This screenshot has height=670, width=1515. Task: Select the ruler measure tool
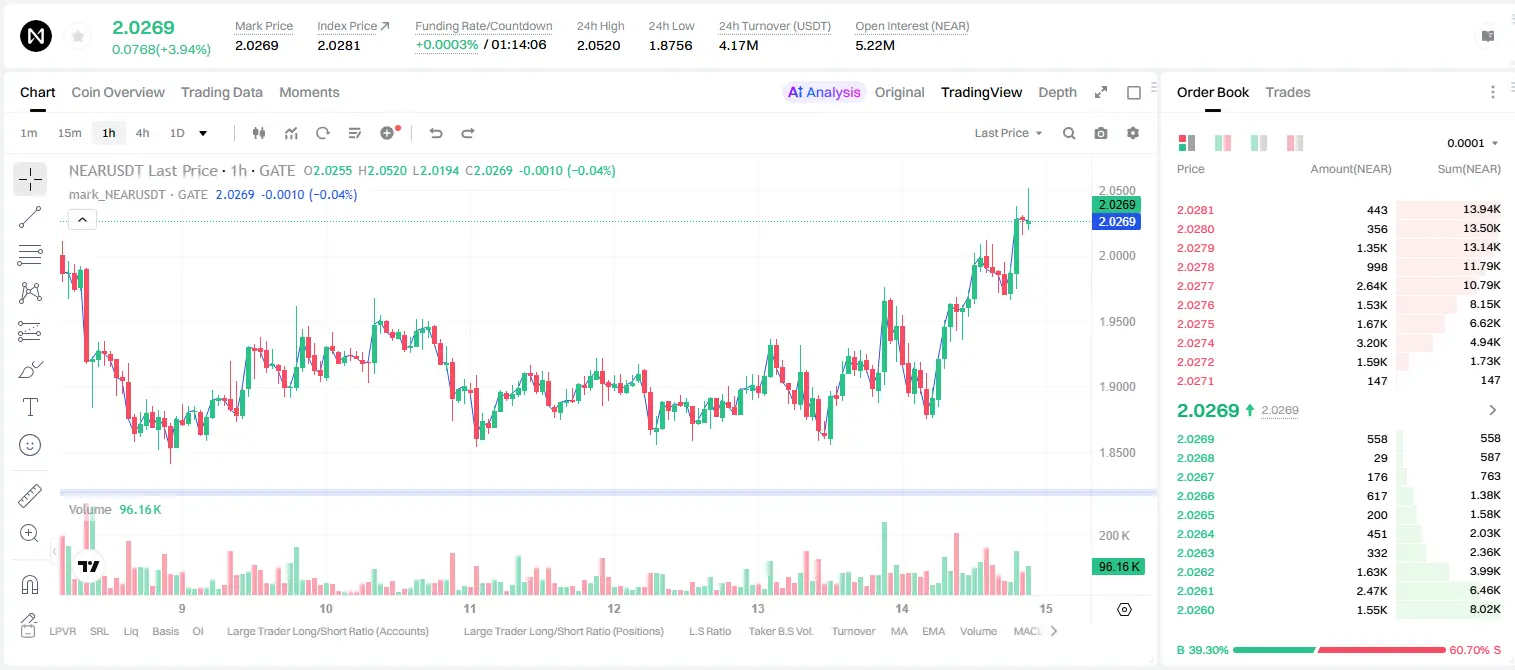tap(30, 495)
